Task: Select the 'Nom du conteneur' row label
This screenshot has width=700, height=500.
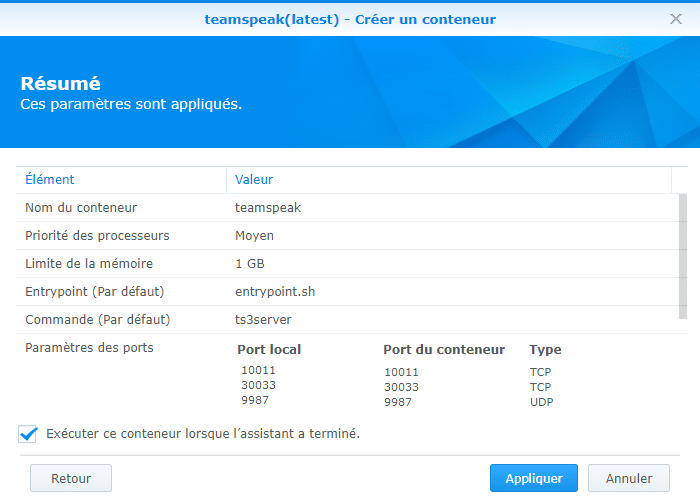Action: (x=81, y=208)
